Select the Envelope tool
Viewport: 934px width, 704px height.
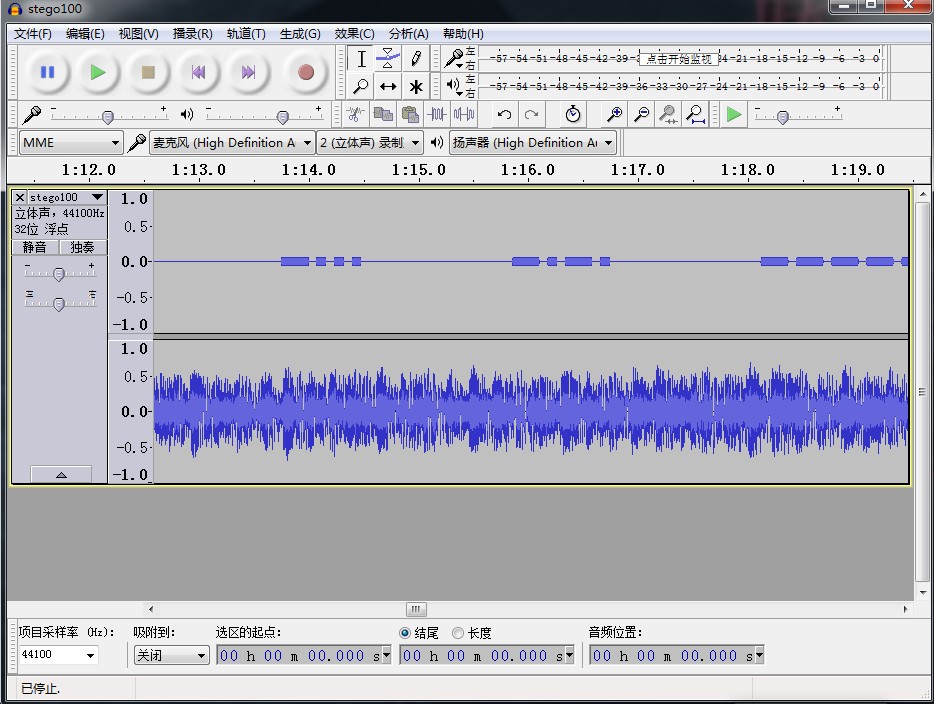(388, 59)
